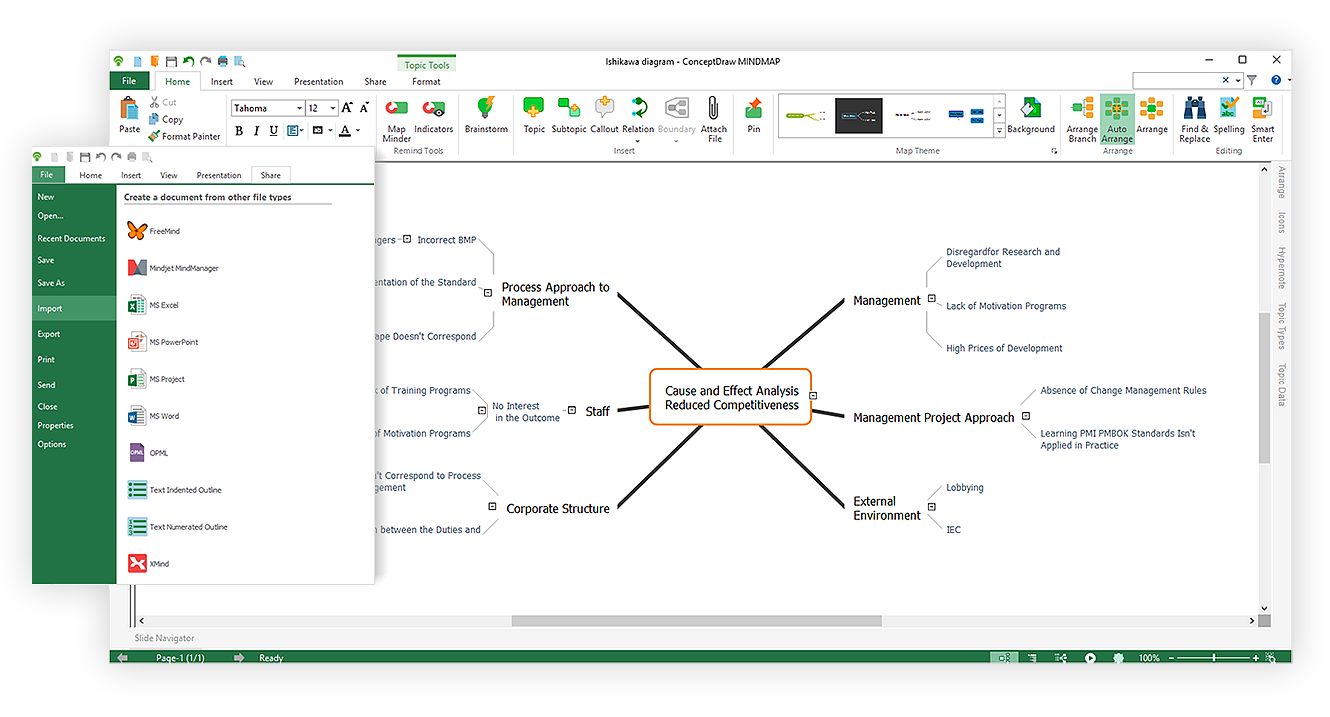Import from OPML file

pyautogui.click(x=148, y=453)
